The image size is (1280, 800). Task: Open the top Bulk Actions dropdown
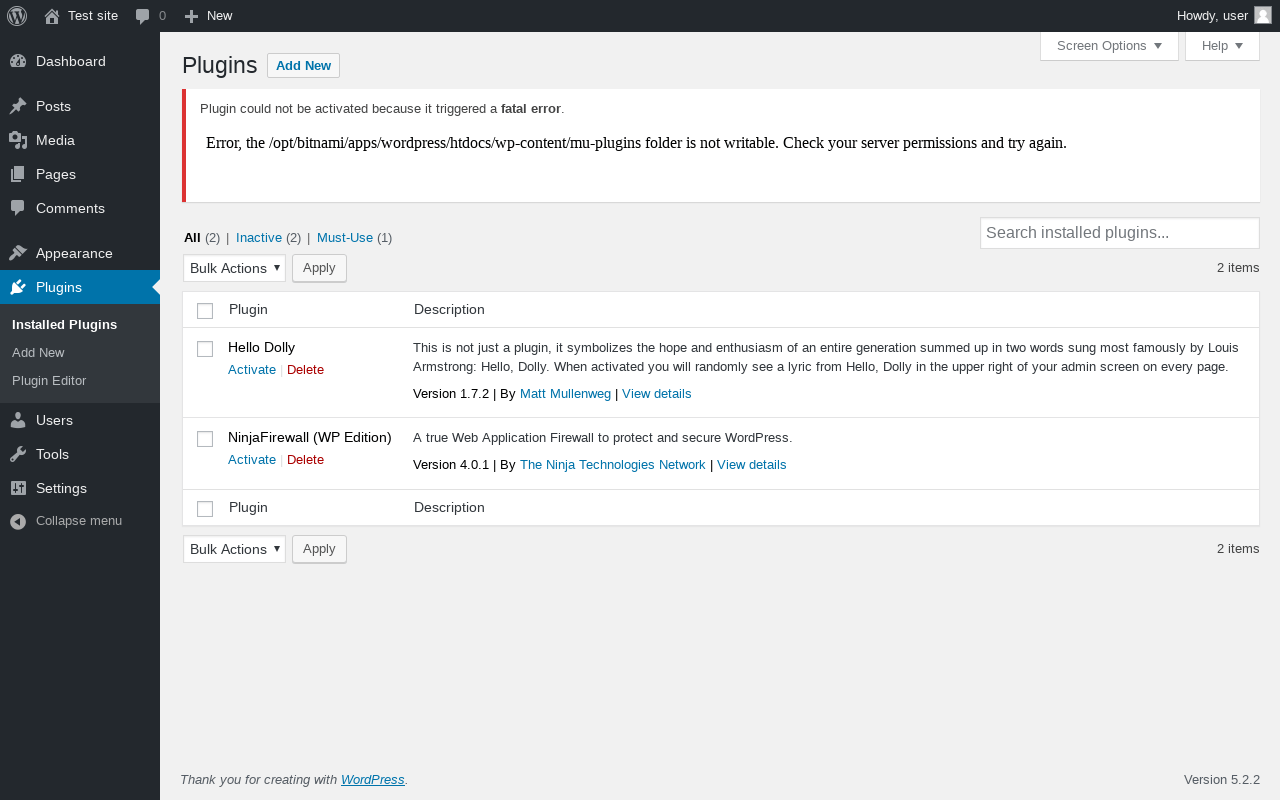pyautogui.click(x=234, y=268)
